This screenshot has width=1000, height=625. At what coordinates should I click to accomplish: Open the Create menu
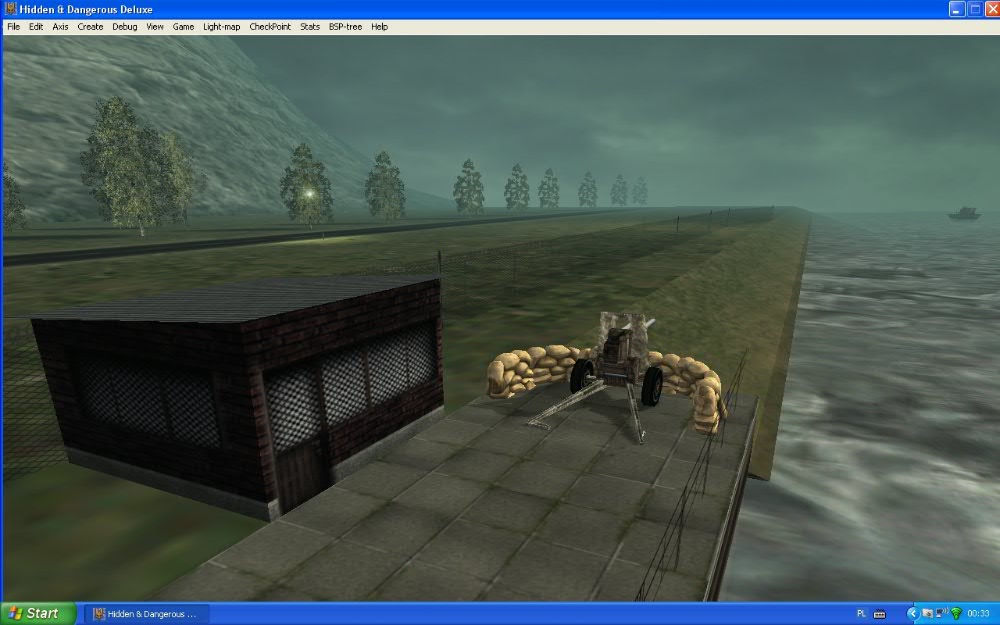(x=90, y=27)
